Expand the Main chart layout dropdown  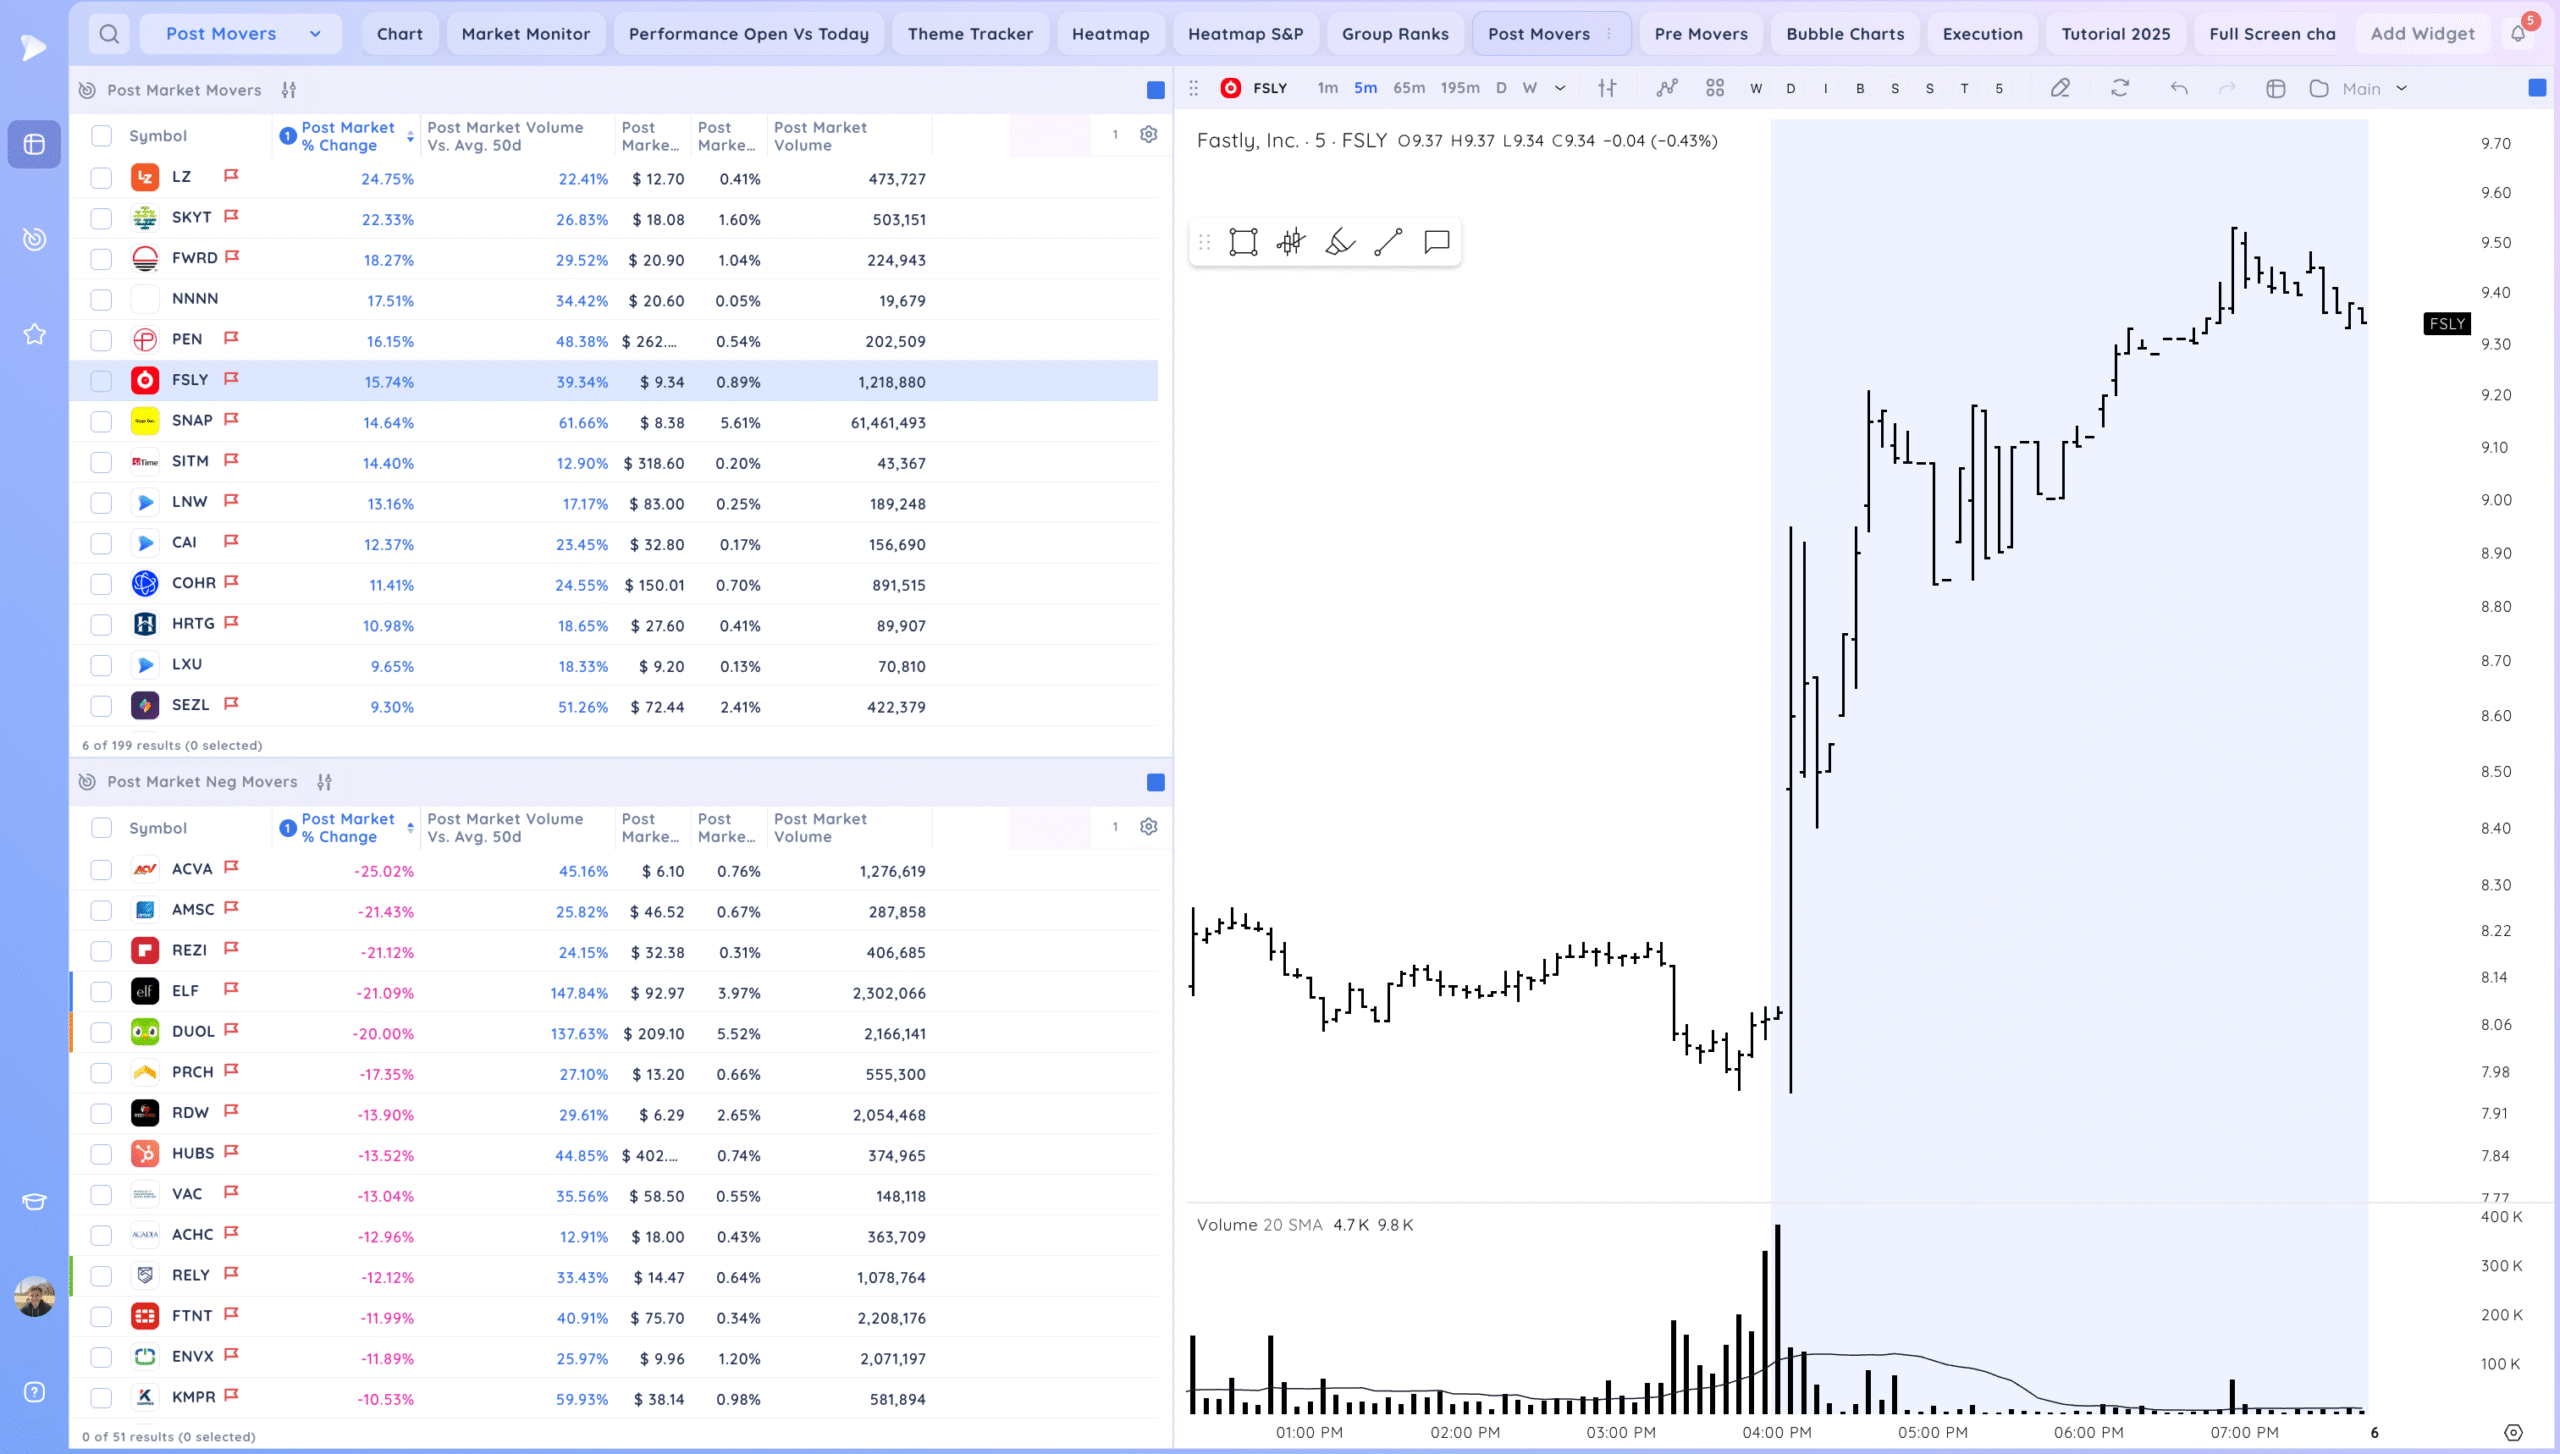point(2401,89)
